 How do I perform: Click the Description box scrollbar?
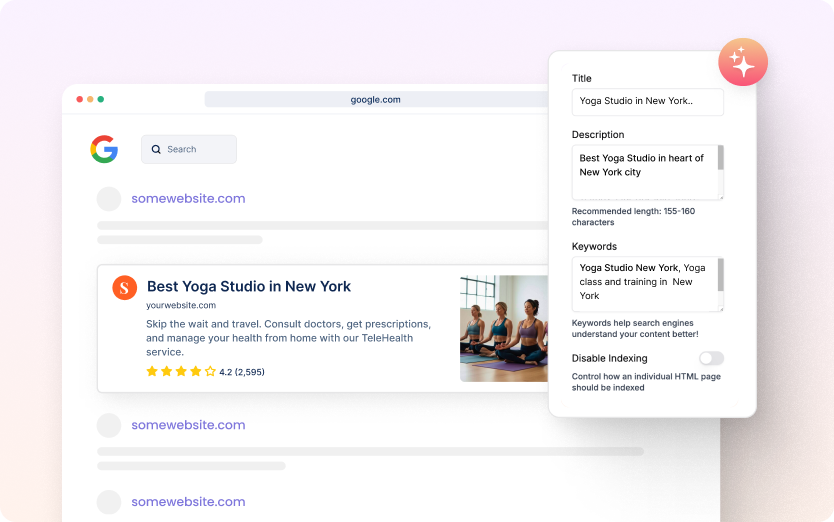(x=721, y=160)
